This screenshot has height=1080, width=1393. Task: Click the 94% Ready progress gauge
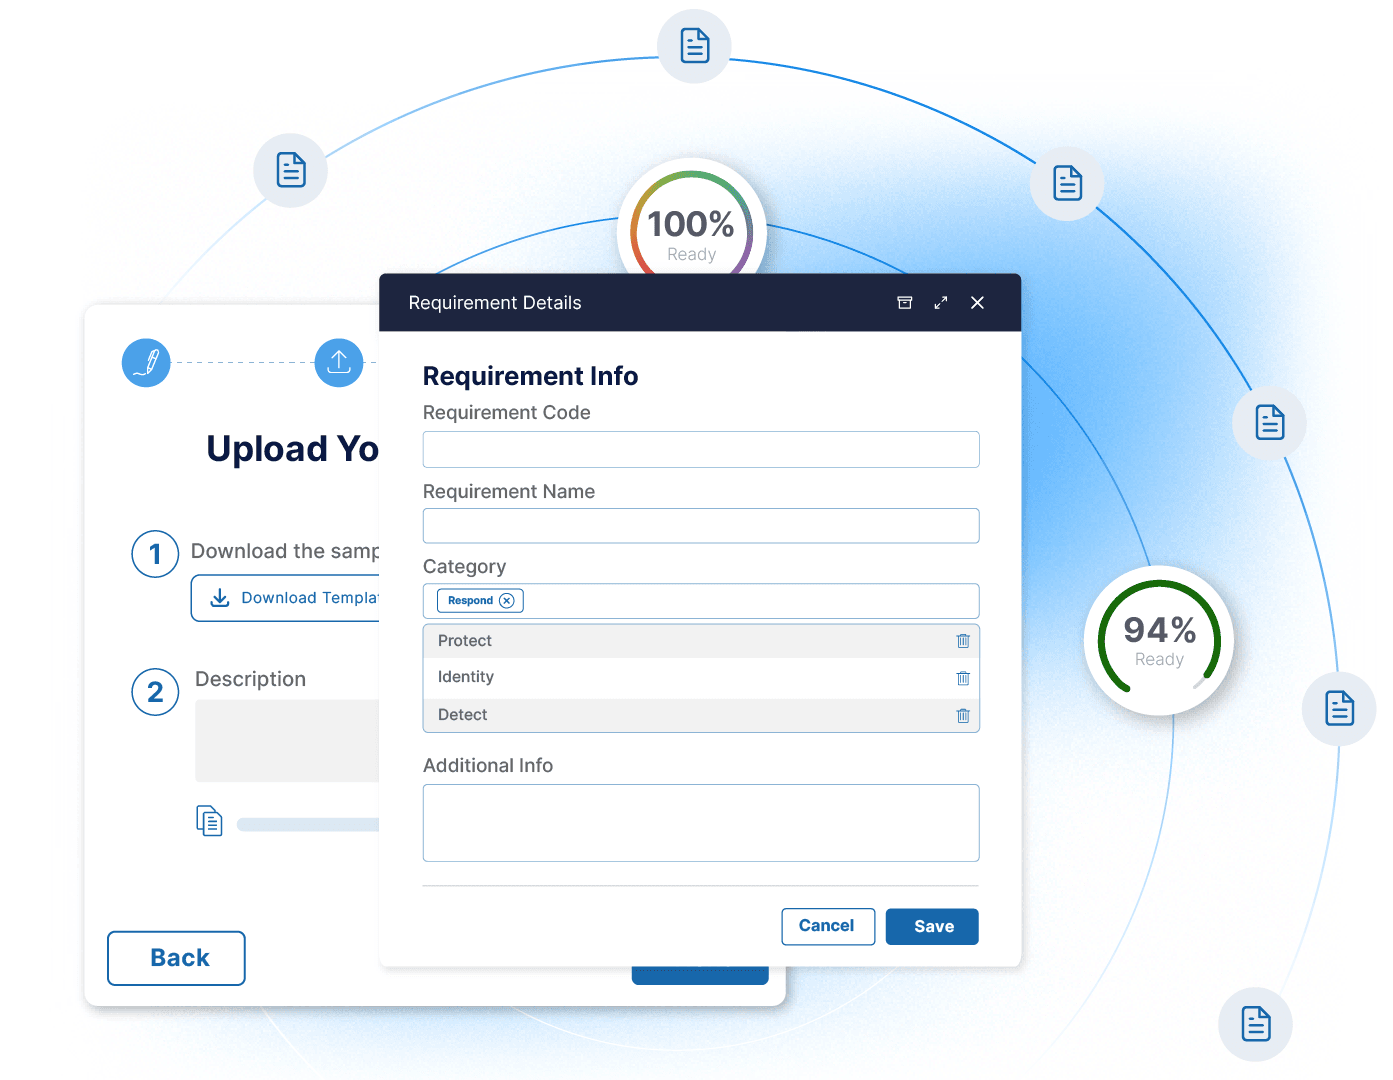pyautogui.click(x=1158, y=641)
